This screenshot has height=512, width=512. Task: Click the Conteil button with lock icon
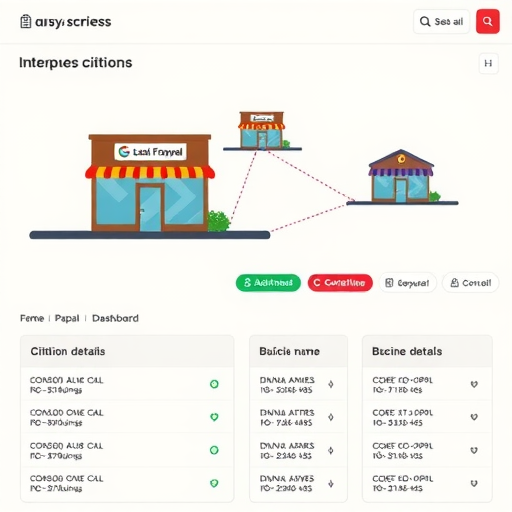pos(470,283)
